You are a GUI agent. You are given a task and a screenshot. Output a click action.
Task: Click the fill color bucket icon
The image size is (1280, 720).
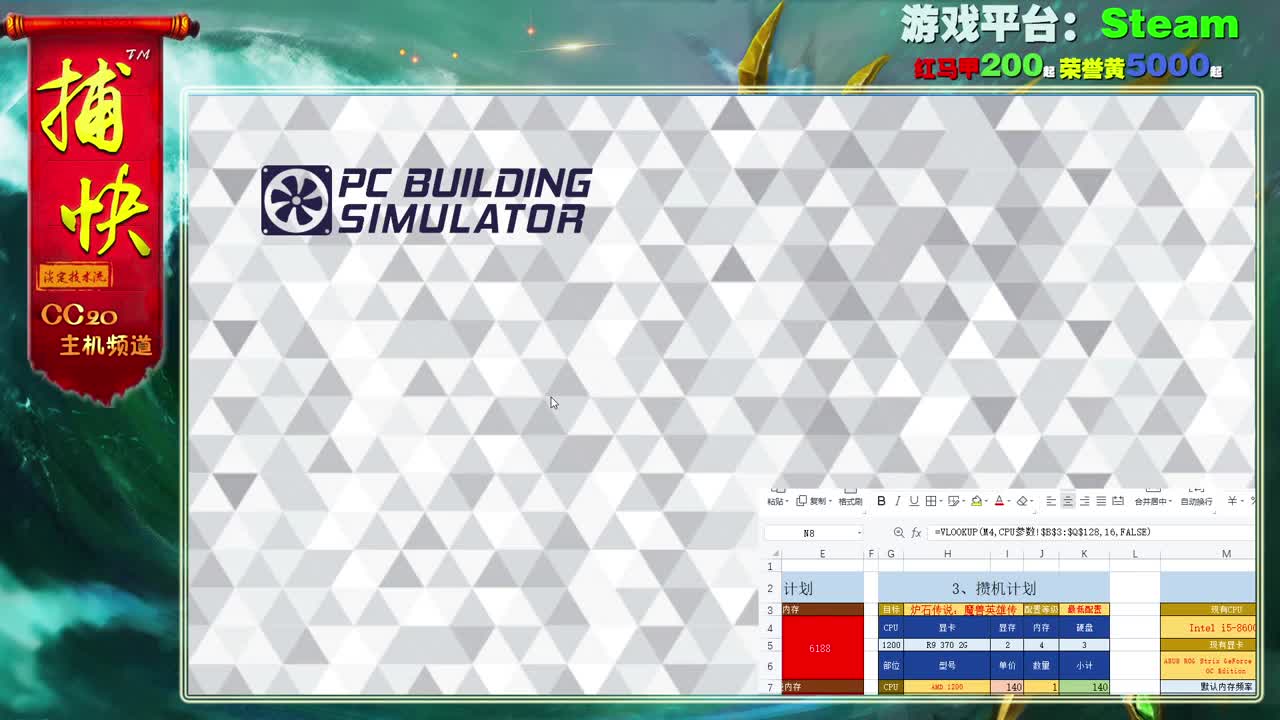(976, 501)
